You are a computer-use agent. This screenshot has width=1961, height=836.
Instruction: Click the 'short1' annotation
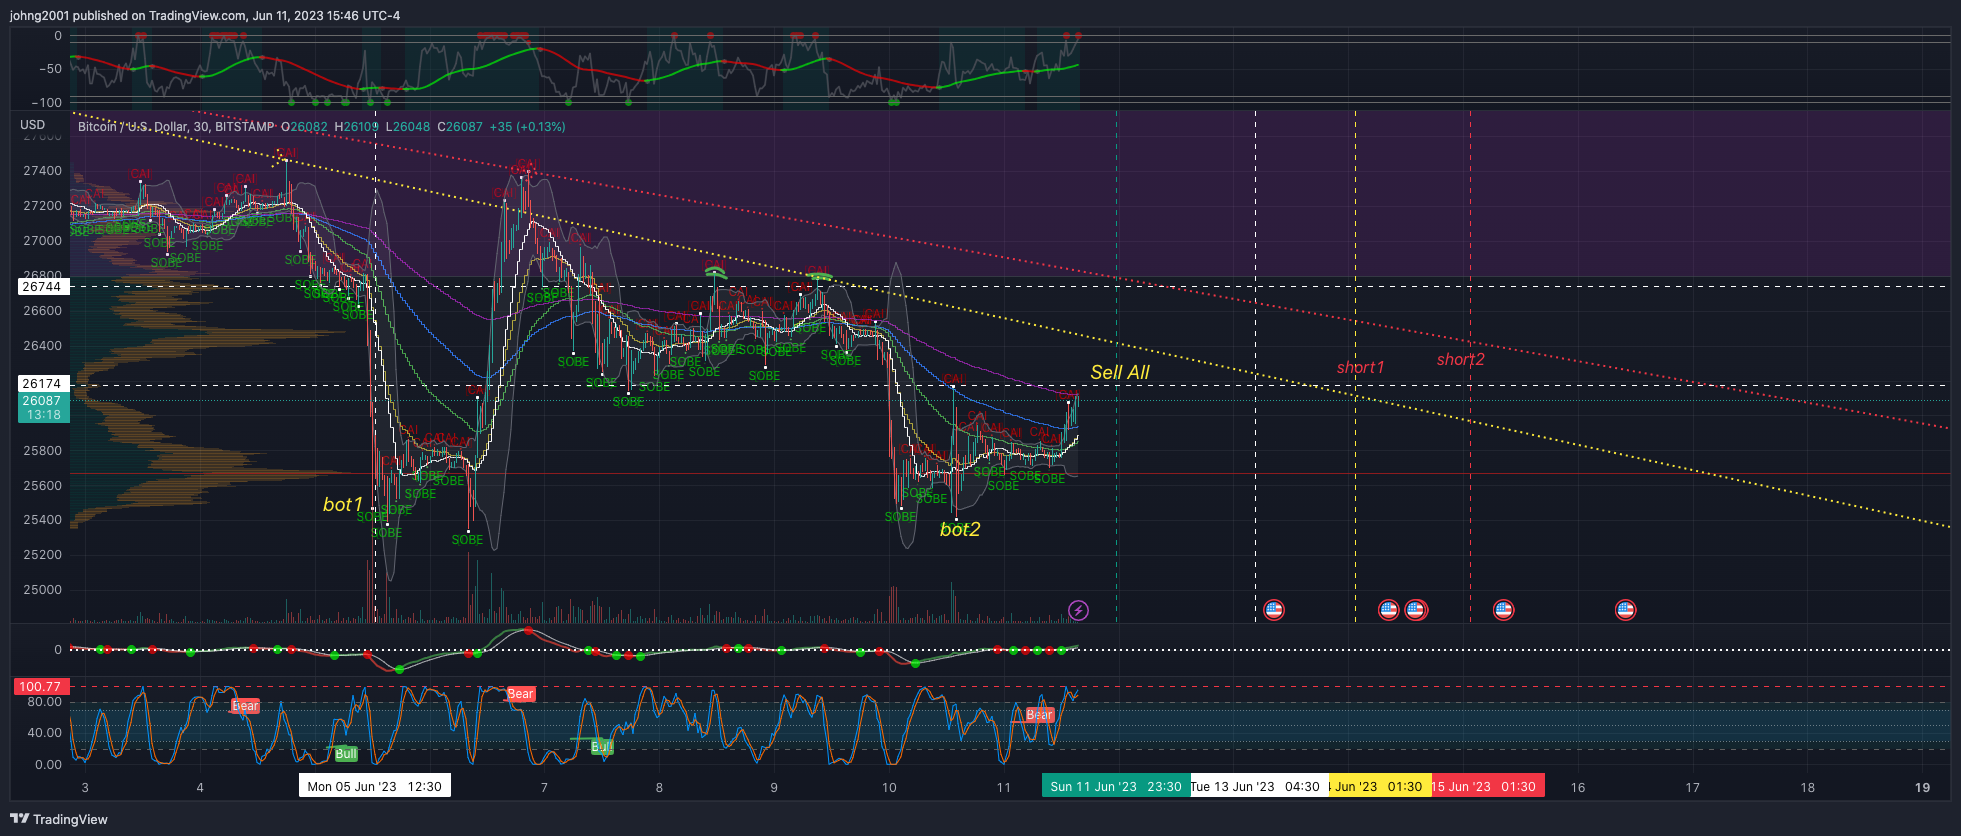[1360, 368]
